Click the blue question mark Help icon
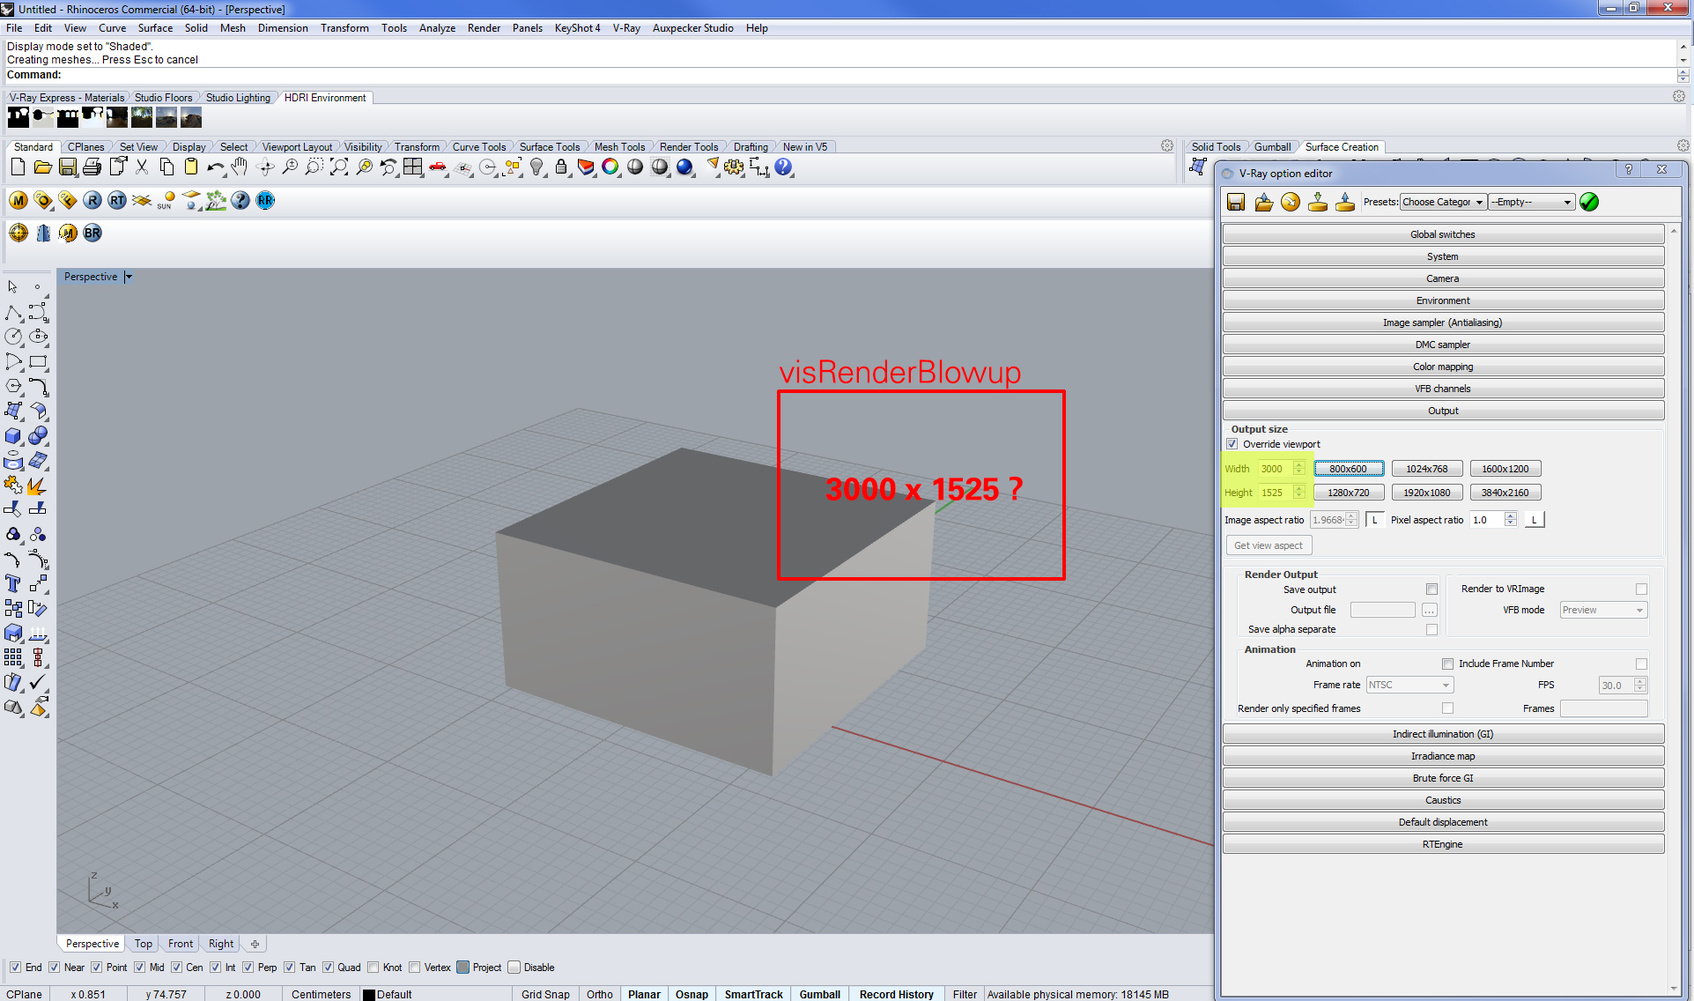1694x1001 pixels. click(x=784, y=167)
